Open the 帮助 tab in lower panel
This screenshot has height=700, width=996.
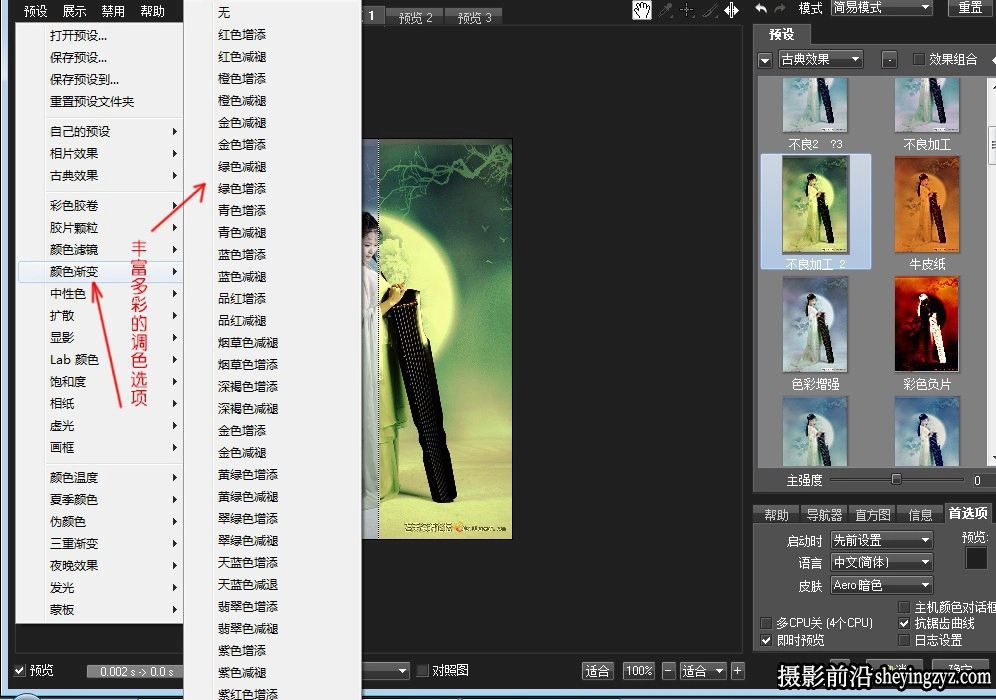pos(776,515)
